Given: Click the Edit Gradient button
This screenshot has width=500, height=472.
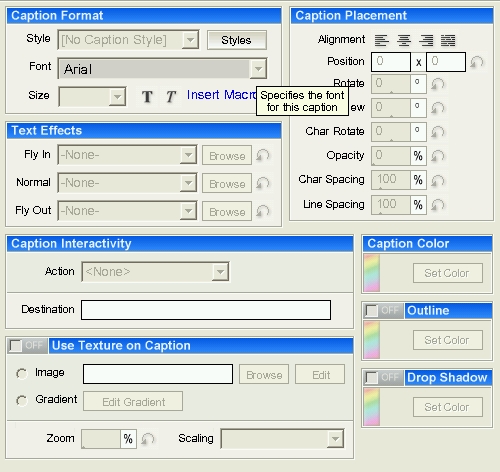Looking at the screenshot, I should tap(133, 401).
